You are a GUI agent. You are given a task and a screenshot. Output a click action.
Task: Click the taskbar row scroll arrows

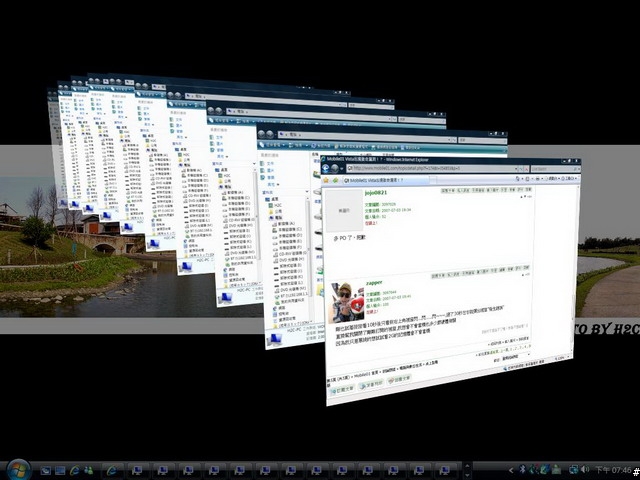[467, 471]
